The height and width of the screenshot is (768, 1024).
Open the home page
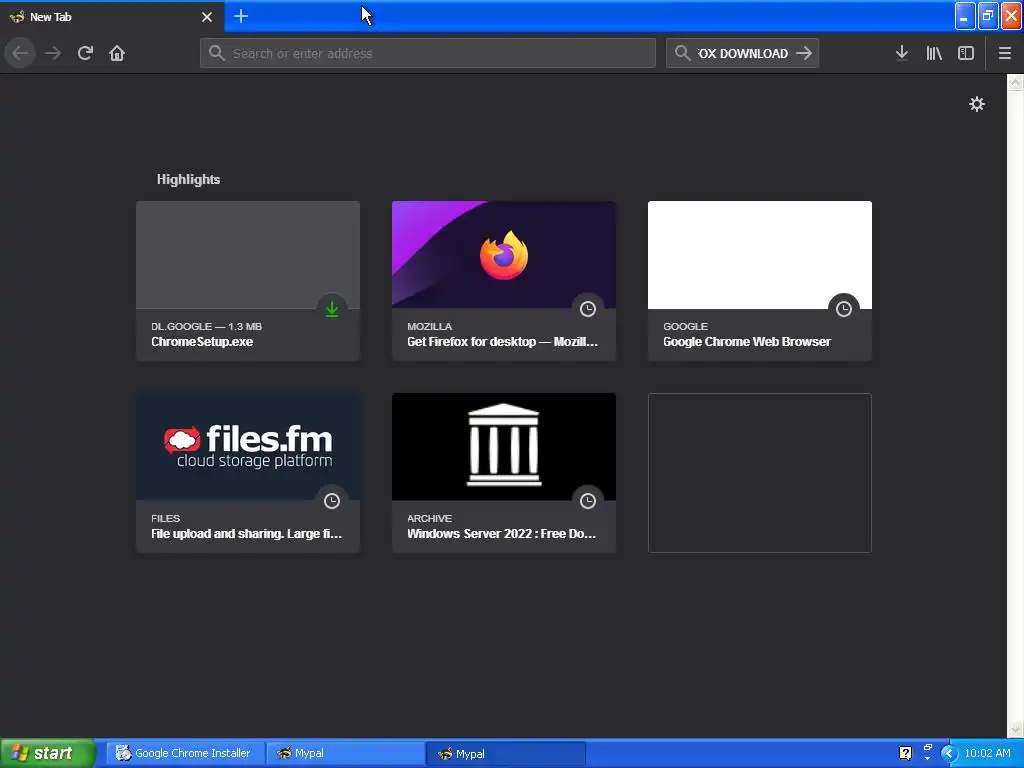click(x=117, y=53)
